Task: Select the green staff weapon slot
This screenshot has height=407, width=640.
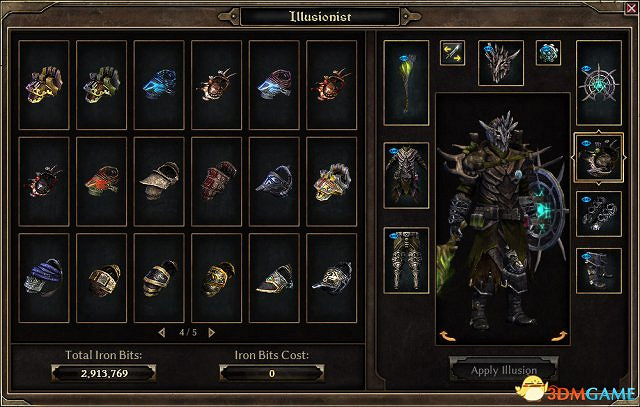Action: click(406, 83)
